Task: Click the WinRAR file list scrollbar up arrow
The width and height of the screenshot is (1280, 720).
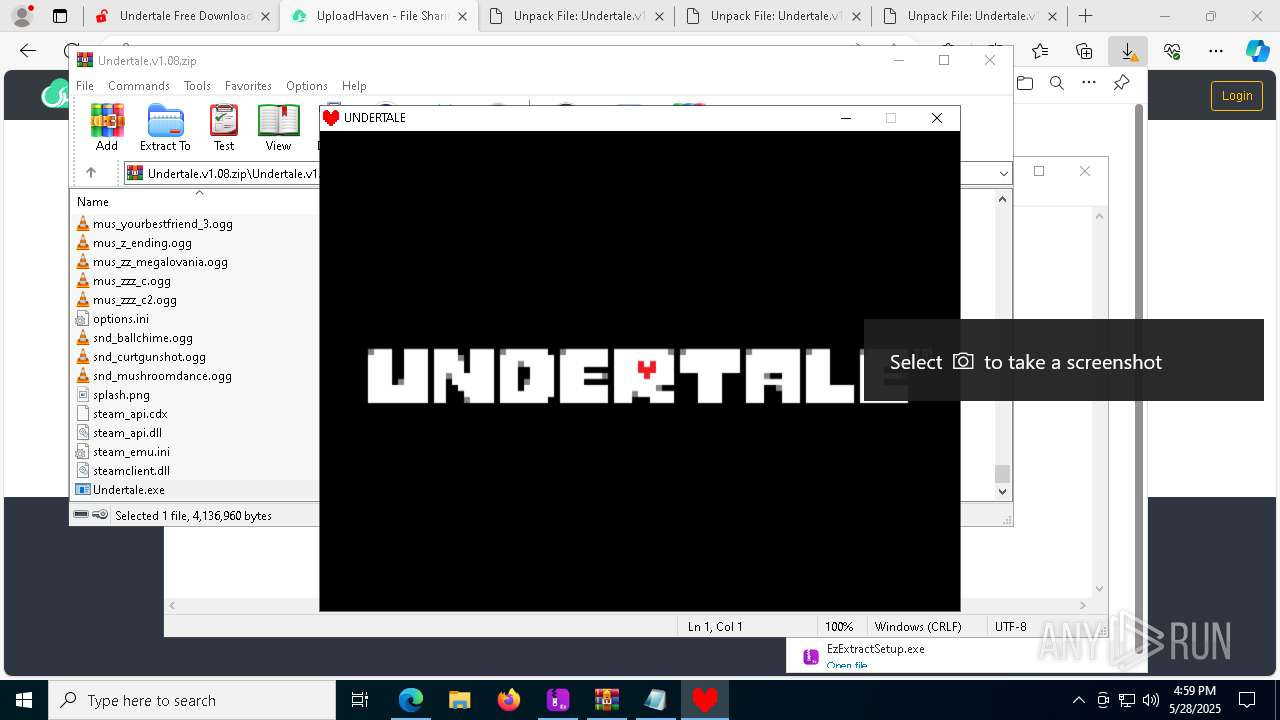Action: pyautogui.click(x=1003, y=199)
